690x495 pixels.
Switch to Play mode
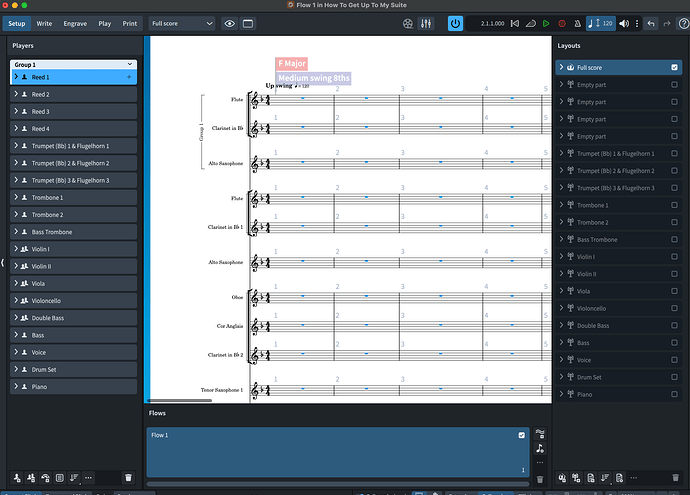pos(105,24)
